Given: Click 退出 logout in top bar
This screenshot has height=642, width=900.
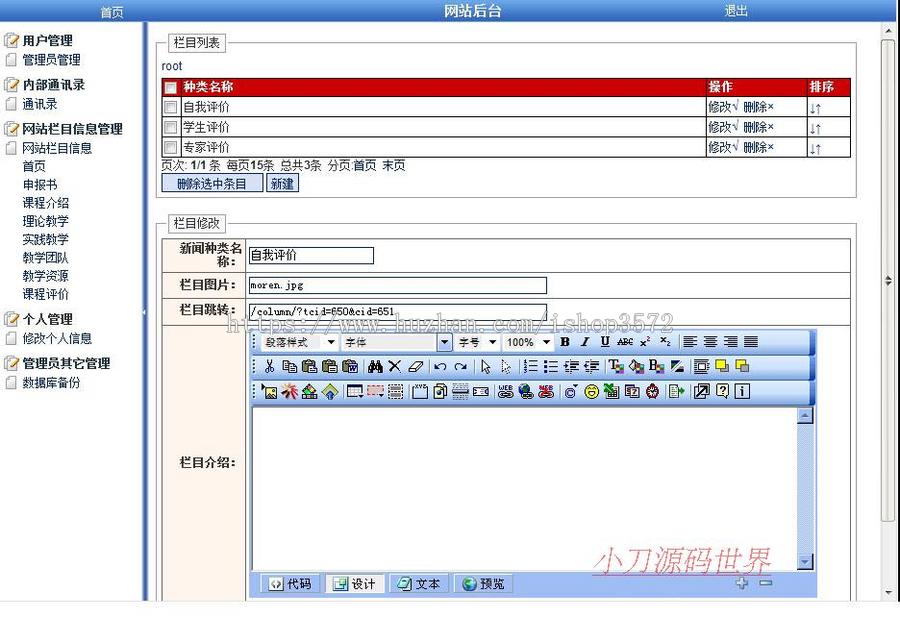Looking at the screenshot, I should [736, 11].
